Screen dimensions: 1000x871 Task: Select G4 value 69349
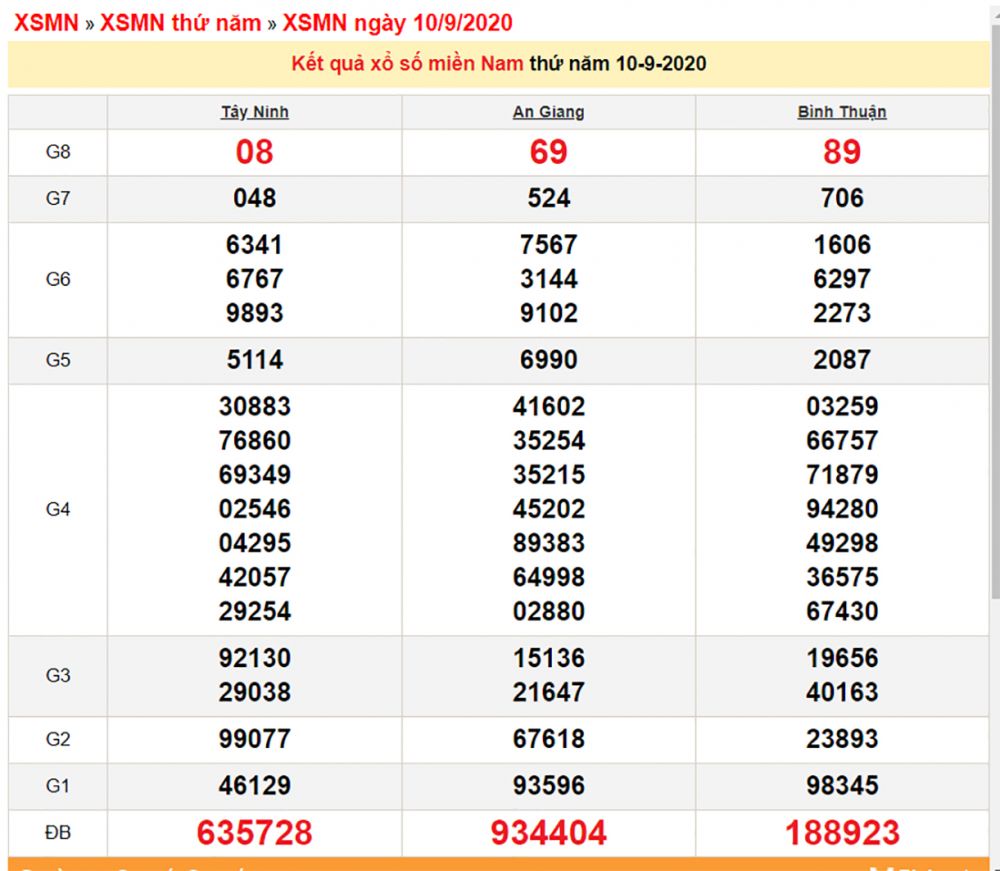pyautogui.click(x=254, y=475)
